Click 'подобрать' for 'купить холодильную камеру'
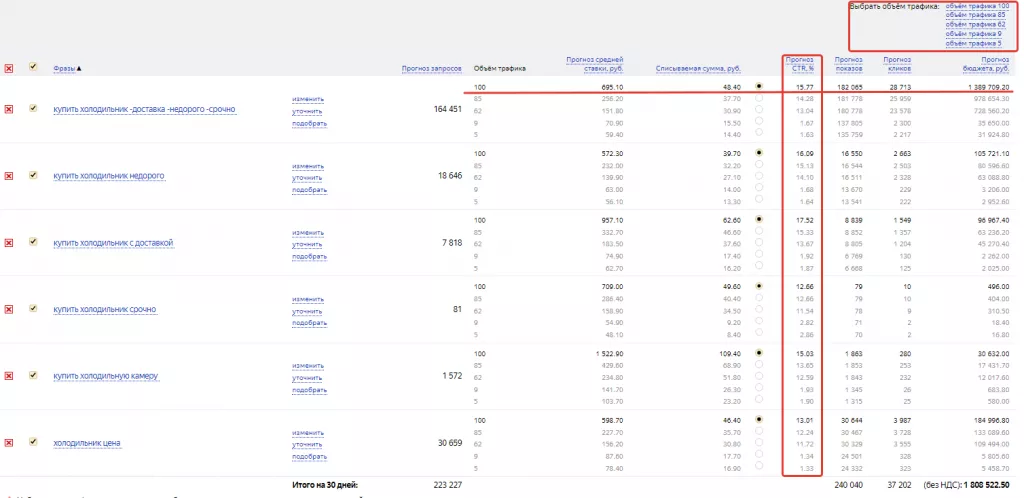The width and height of the screenshot is (1024, 498). [x=310, y=390]
